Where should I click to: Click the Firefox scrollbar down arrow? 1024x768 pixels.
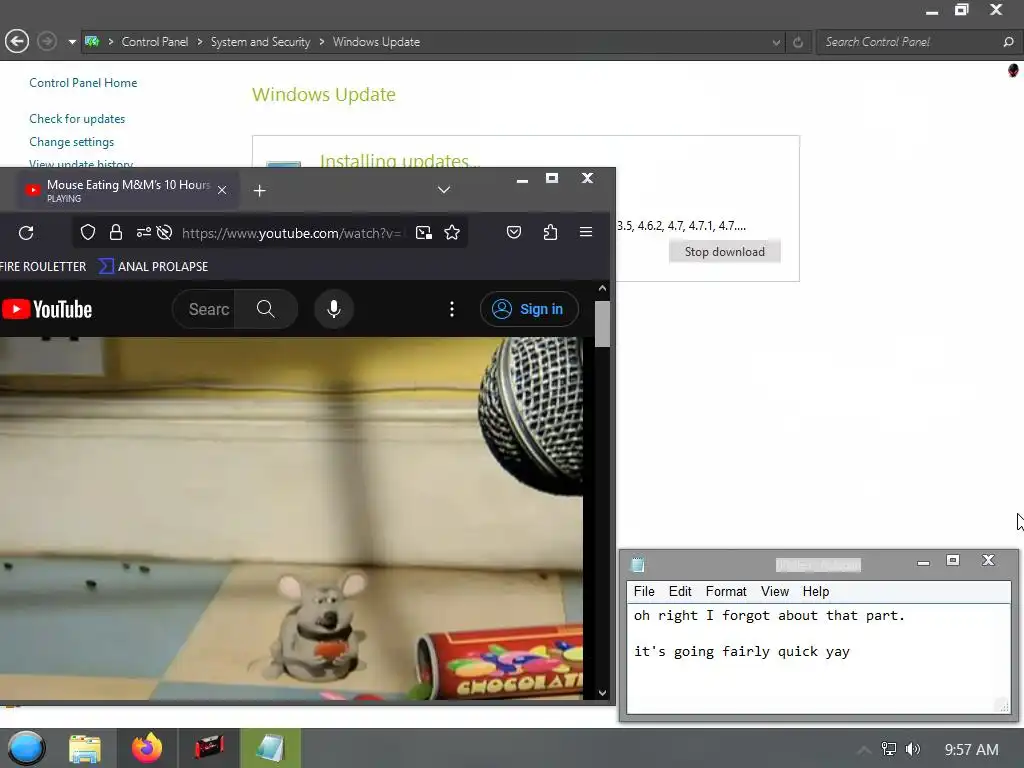coord(602,693)
